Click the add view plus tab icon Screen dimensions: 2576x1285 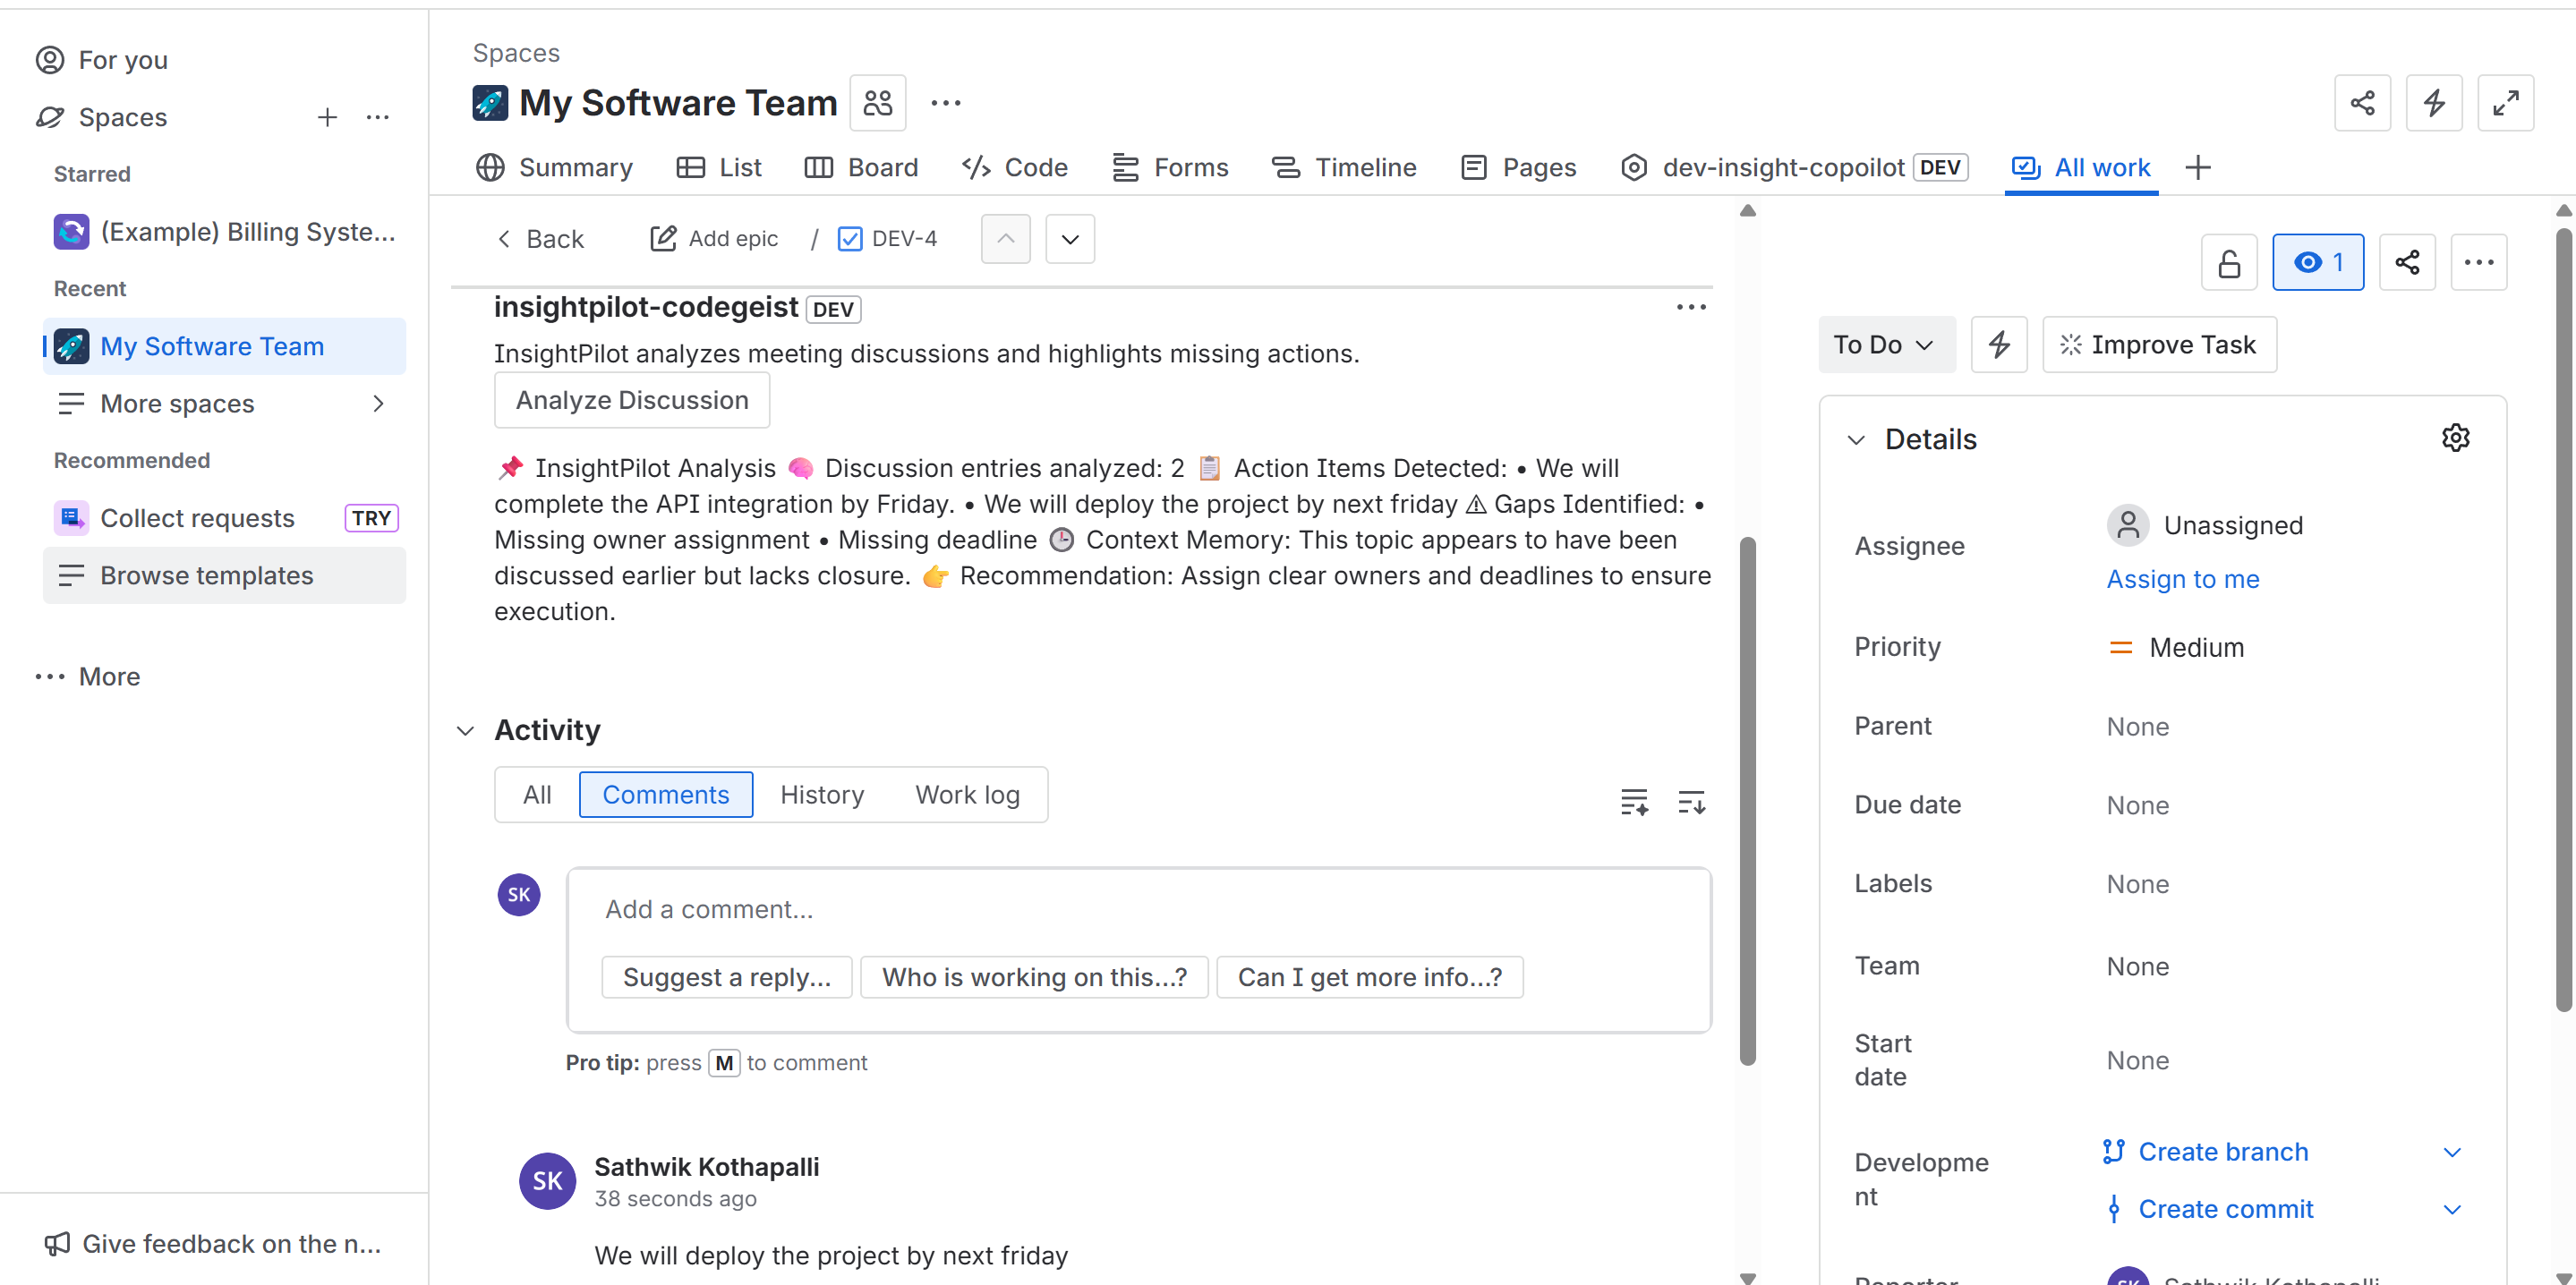pyautogui.click(x=2197, y=167)
